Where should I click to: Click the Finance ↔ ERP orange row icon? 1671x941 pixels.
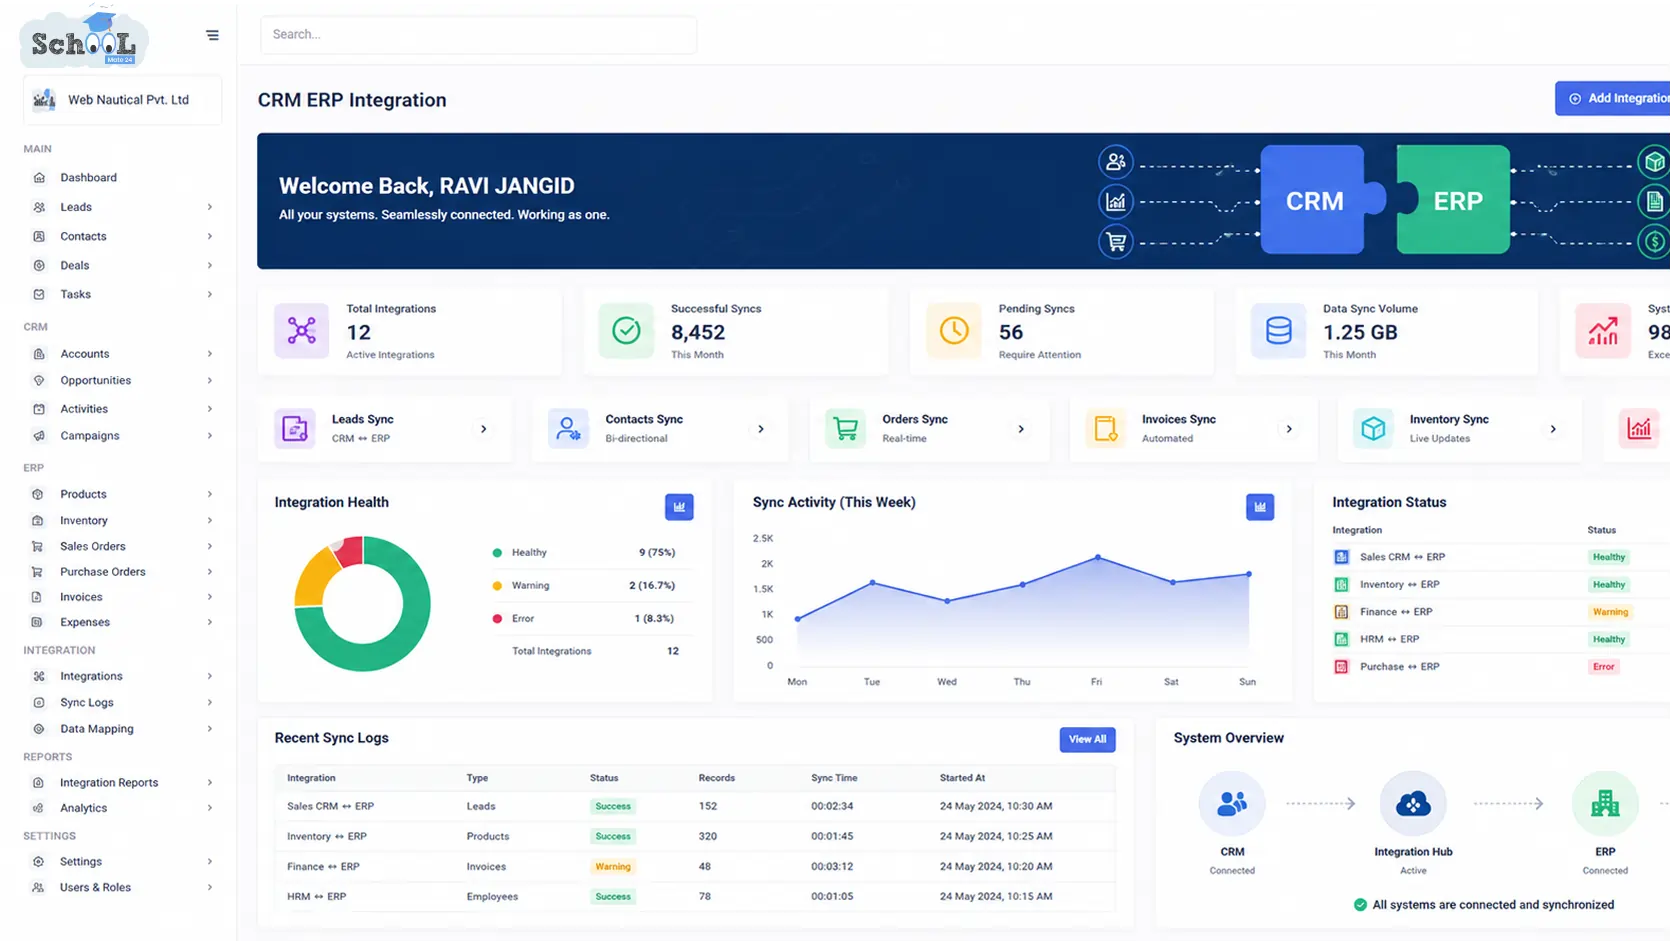pyautogui.click(x=1341, y=612)
